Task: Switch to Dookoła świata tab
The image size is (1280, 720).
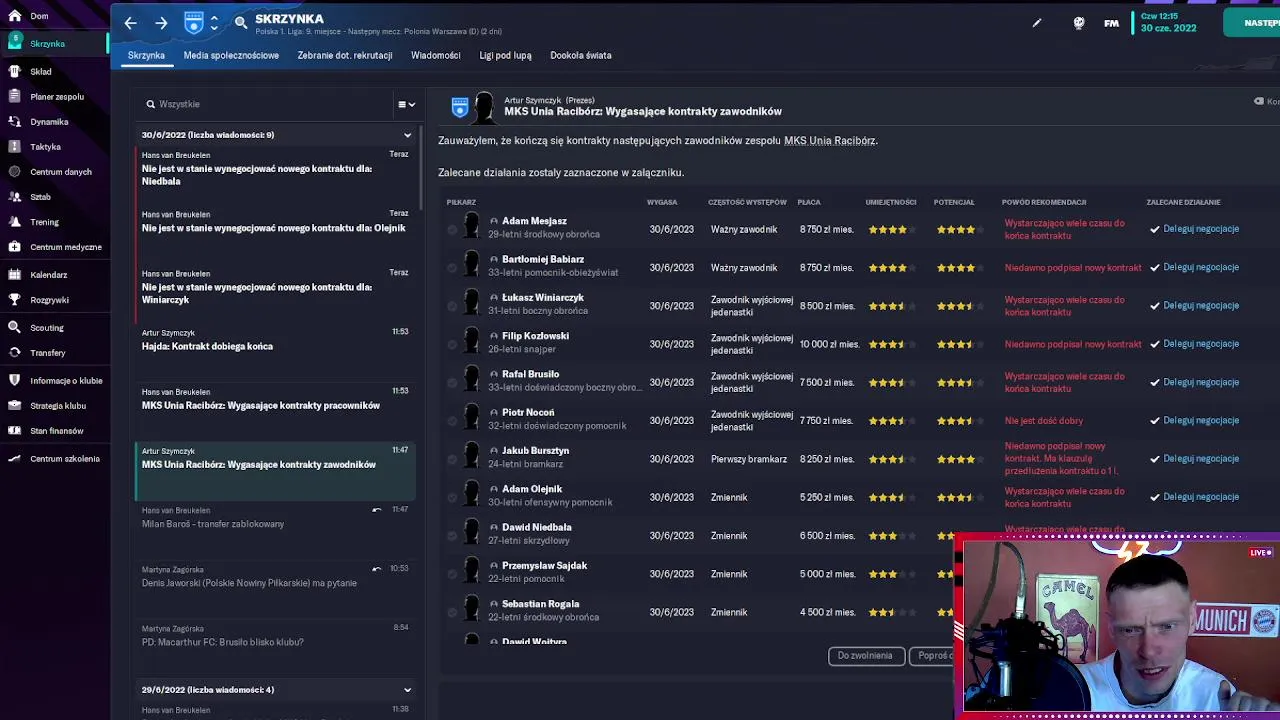Action: [581, 56]
